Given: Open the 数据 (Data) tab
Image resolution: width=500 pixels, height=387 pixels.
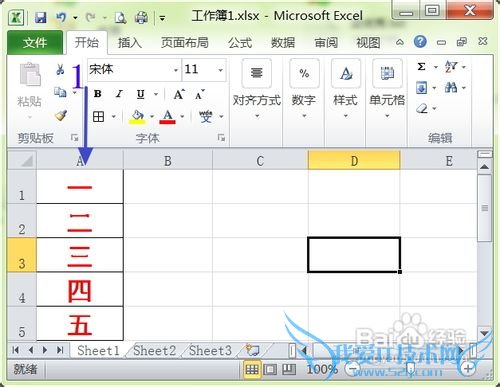Looking at the screenshot, I should click(283, 43).
